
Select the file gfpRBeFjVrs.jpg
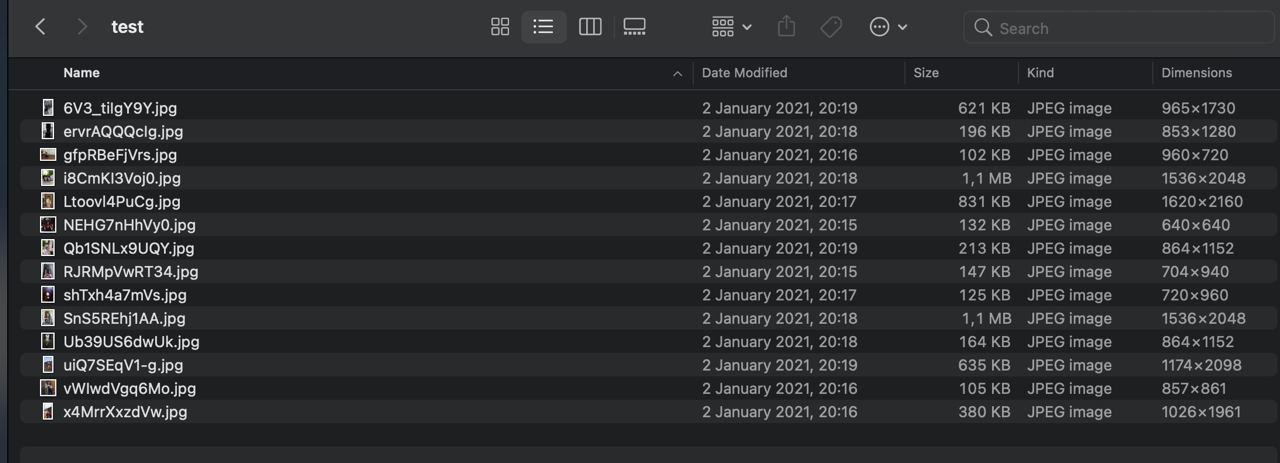[x=120, y=155]
